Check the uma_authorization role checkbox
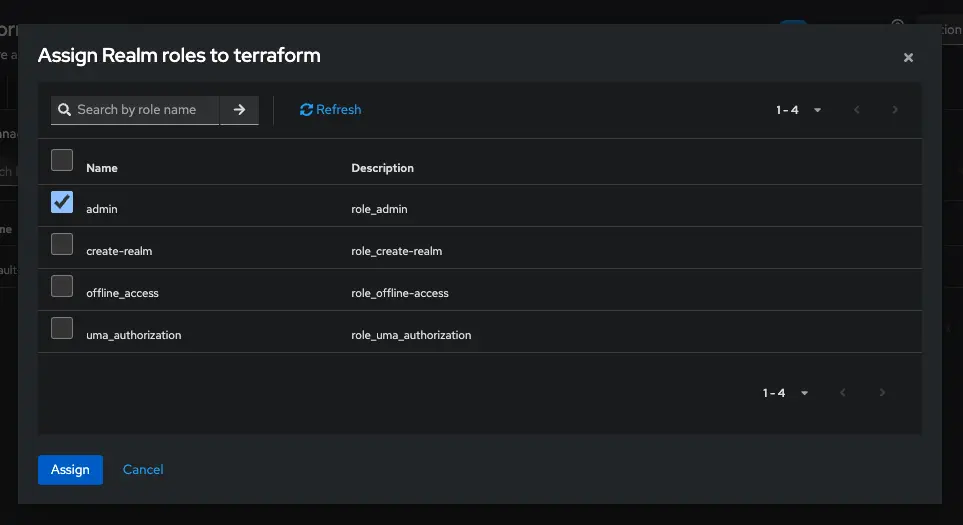Viewport: 963px width, 525px height. [x=62, y=328]
